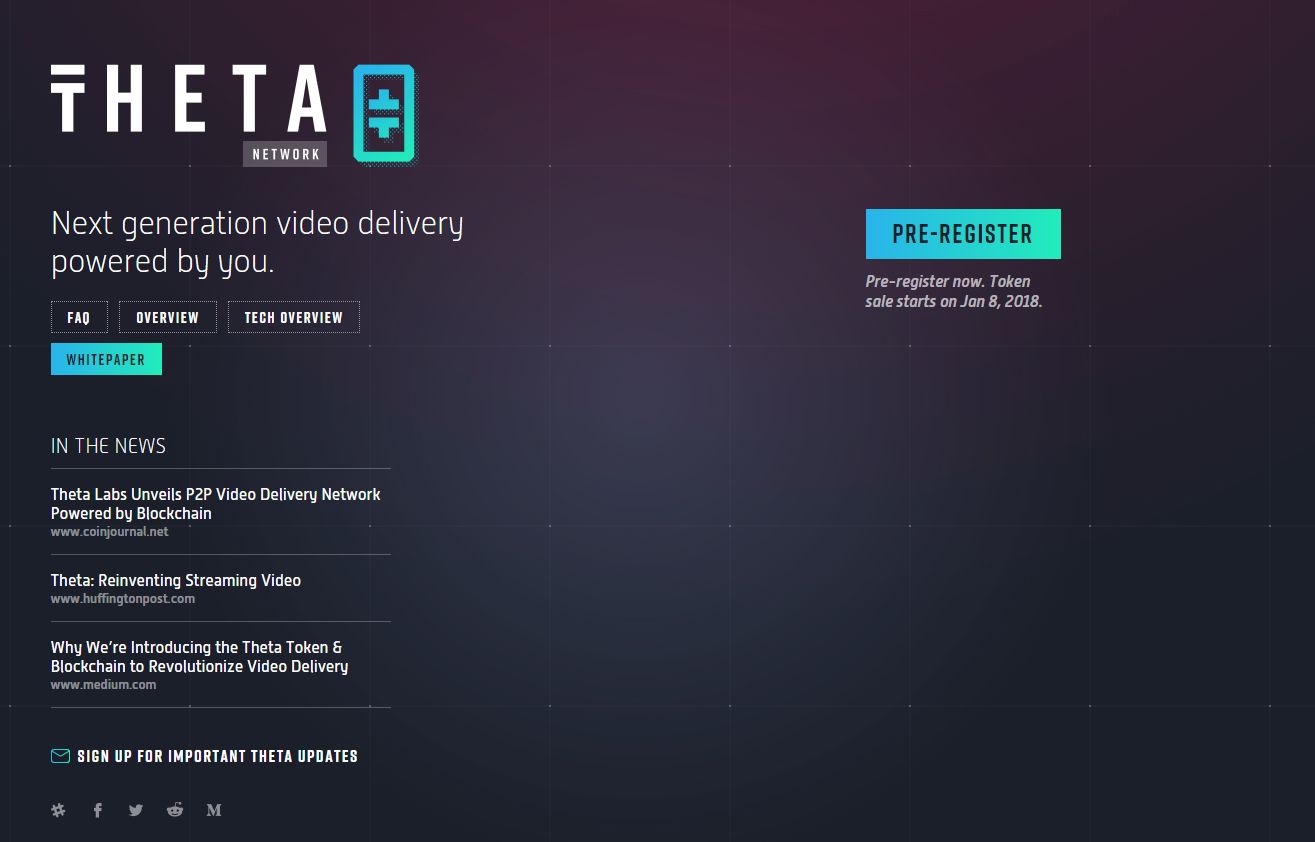
Task: Open Theta: Reinventing Streaming Video article
Action: (x=176, y=580)
